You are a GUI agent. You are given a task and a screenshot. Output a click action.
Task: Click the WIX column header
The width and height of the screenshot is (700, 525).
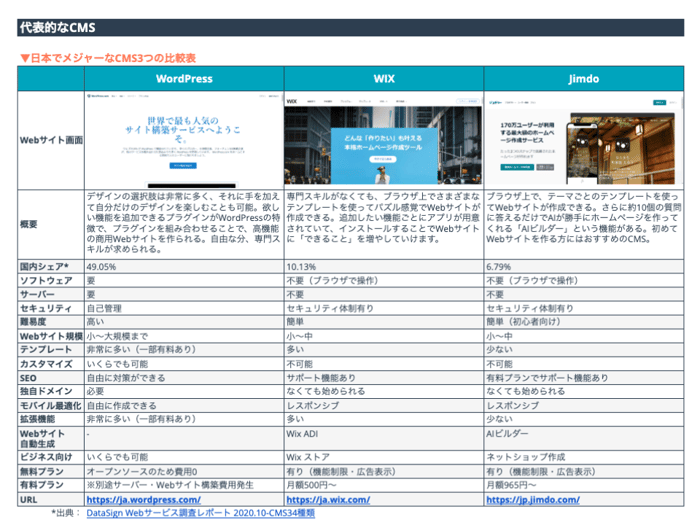tap(384, 79)
